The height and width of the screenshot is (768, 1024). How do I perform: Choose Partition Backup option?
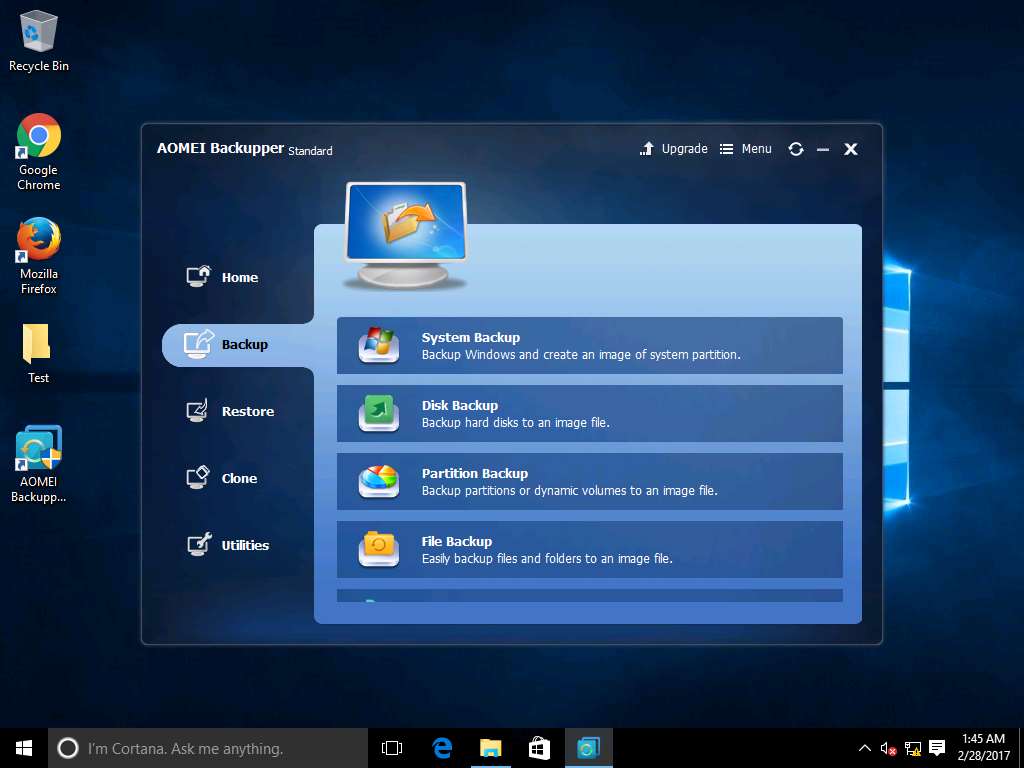[x=590, y=481]
